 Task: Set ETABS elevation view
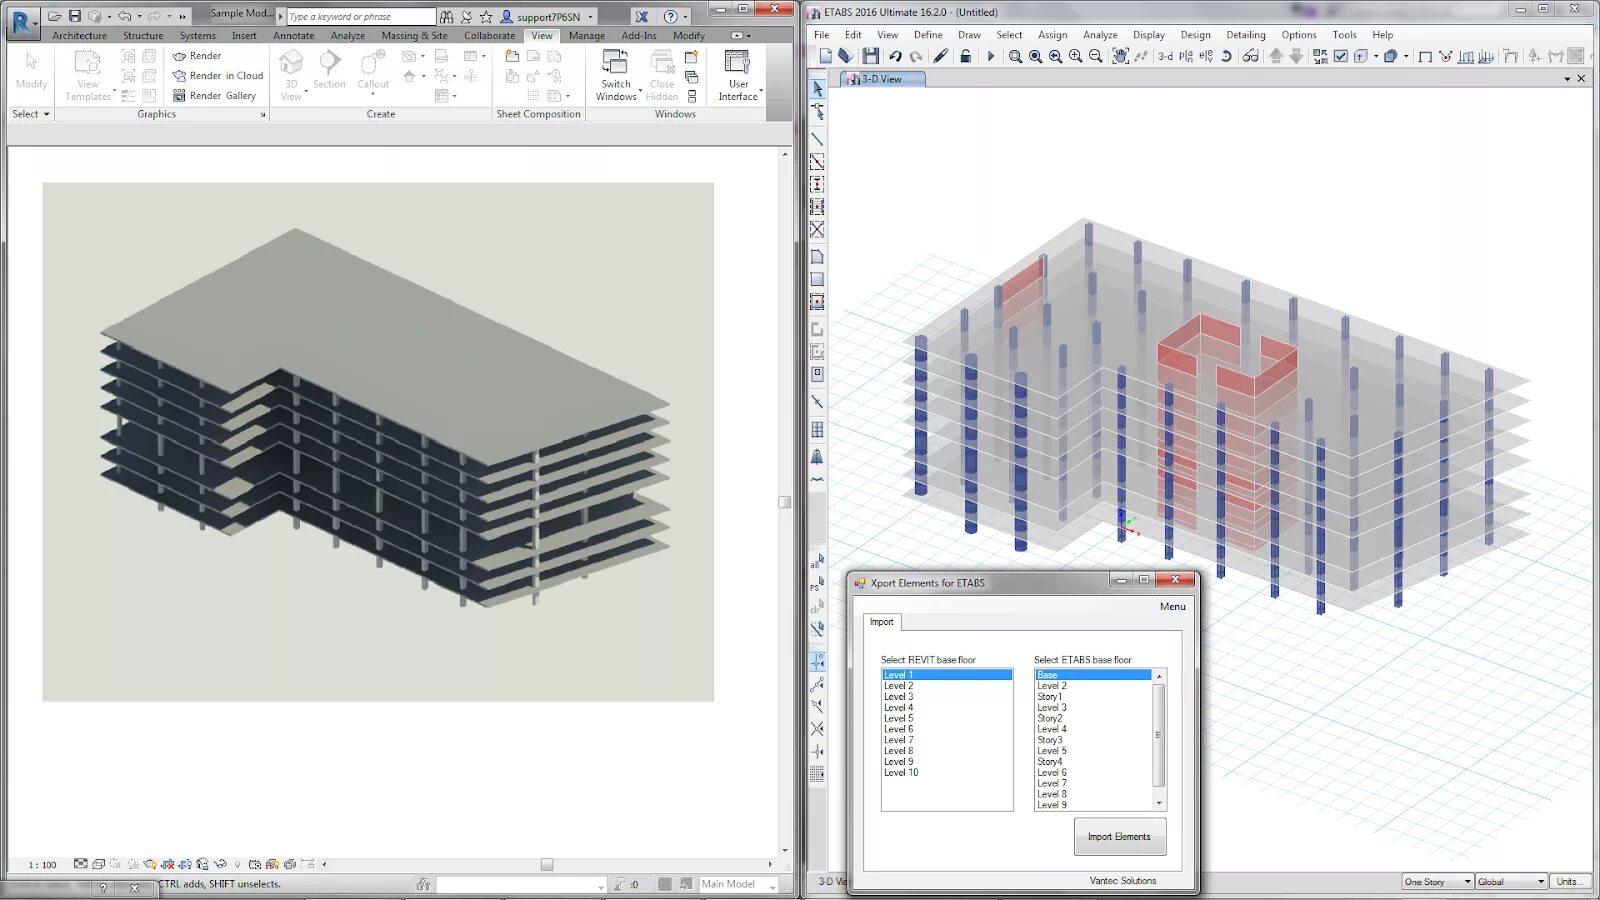(x=1206, y=56)
